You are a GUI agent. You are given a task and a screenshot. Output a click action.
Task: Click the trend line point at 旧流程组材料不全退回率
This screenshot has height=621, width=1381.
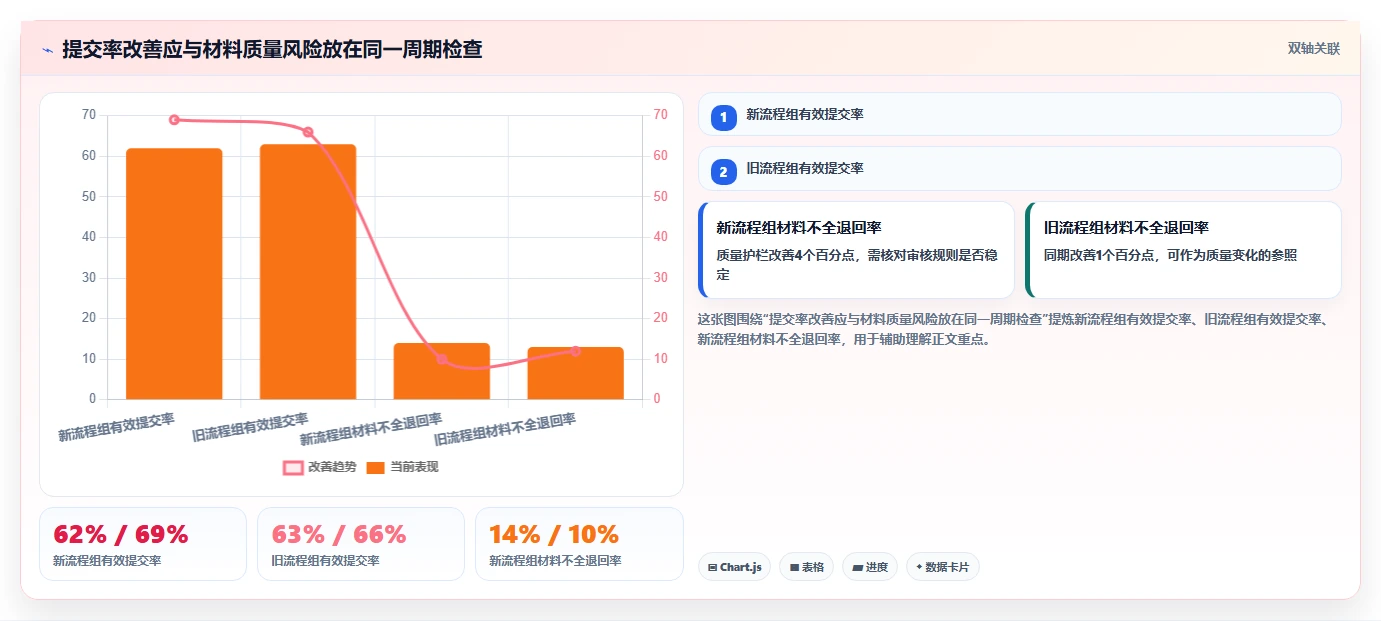coord(576,351)
